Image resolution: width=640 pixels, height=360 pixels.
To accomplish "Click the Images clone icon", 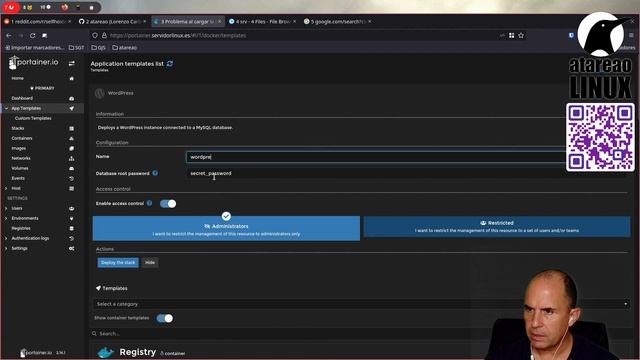I will [71, 149].
